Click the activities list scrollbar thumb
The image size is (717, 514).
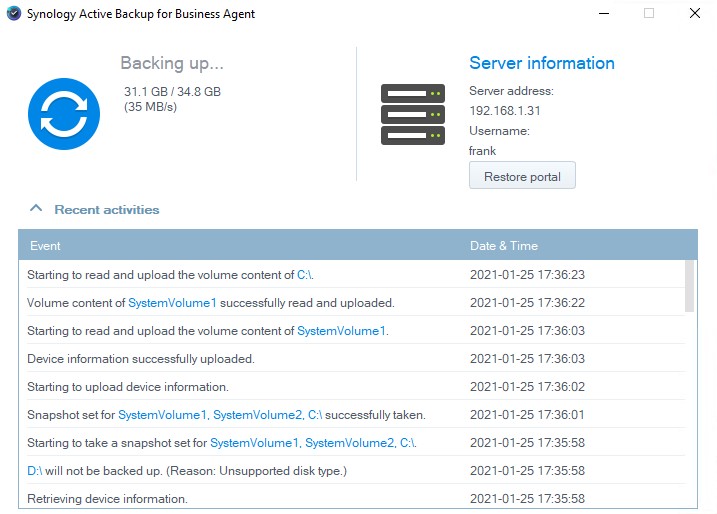click(689, 286)
